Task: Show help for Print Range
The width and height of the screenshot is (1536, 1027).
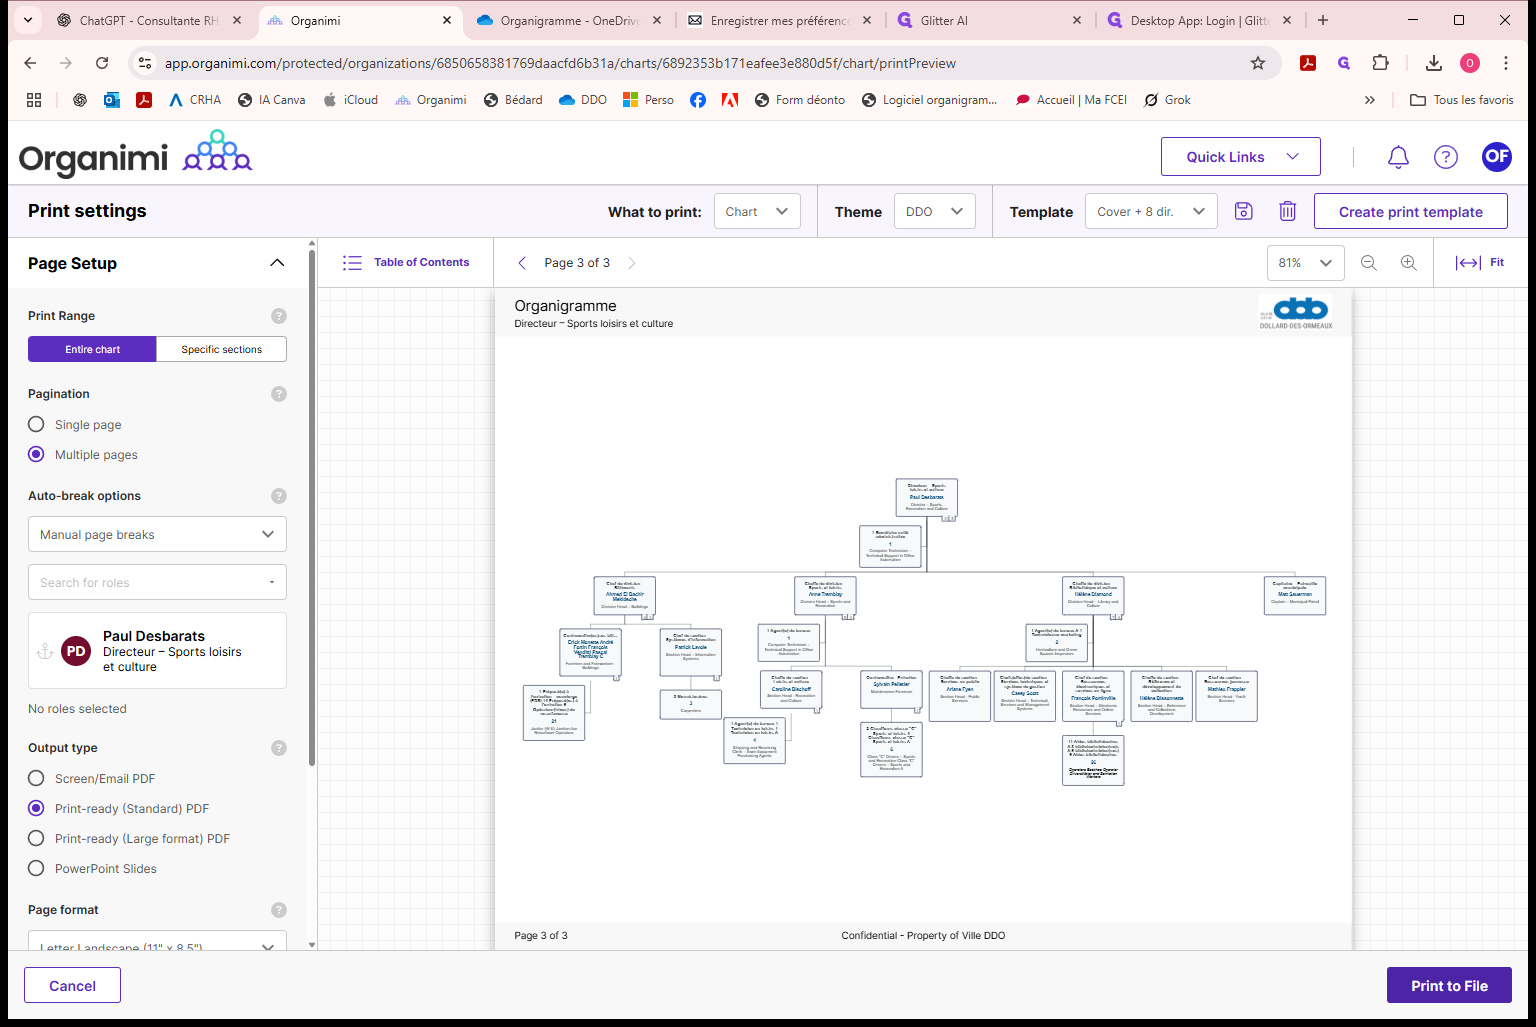Action: 279,316
